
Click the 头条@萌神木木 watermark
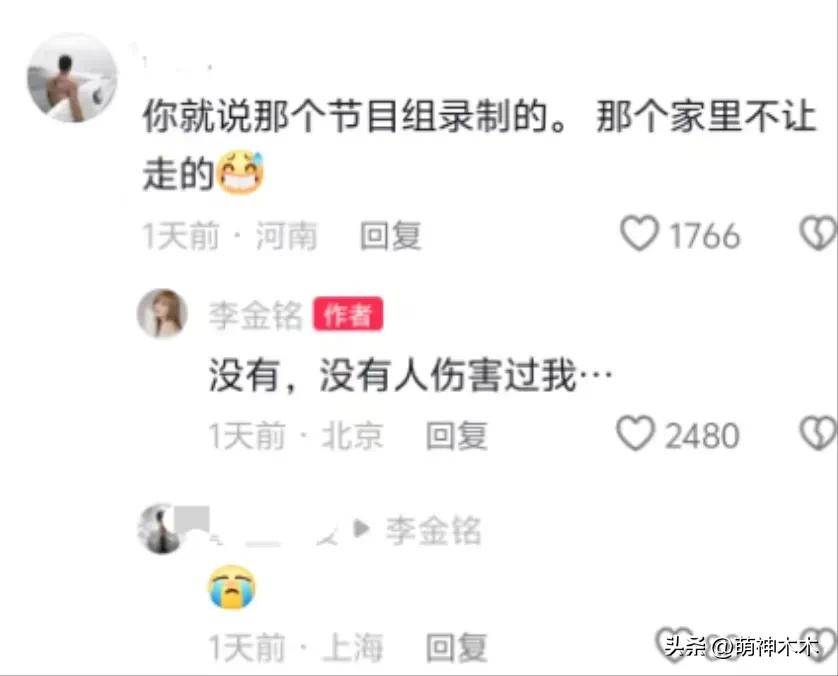tap(742, 646)
